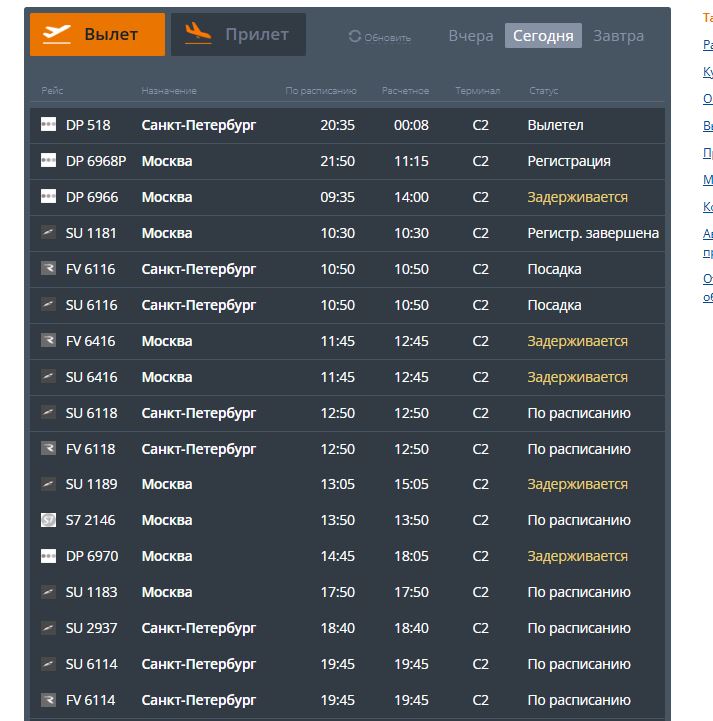Select flight number FV 6416
Image resolution: width=713 pixels, height=721 pixels.
pyautogui.click(x=91, y=341)
